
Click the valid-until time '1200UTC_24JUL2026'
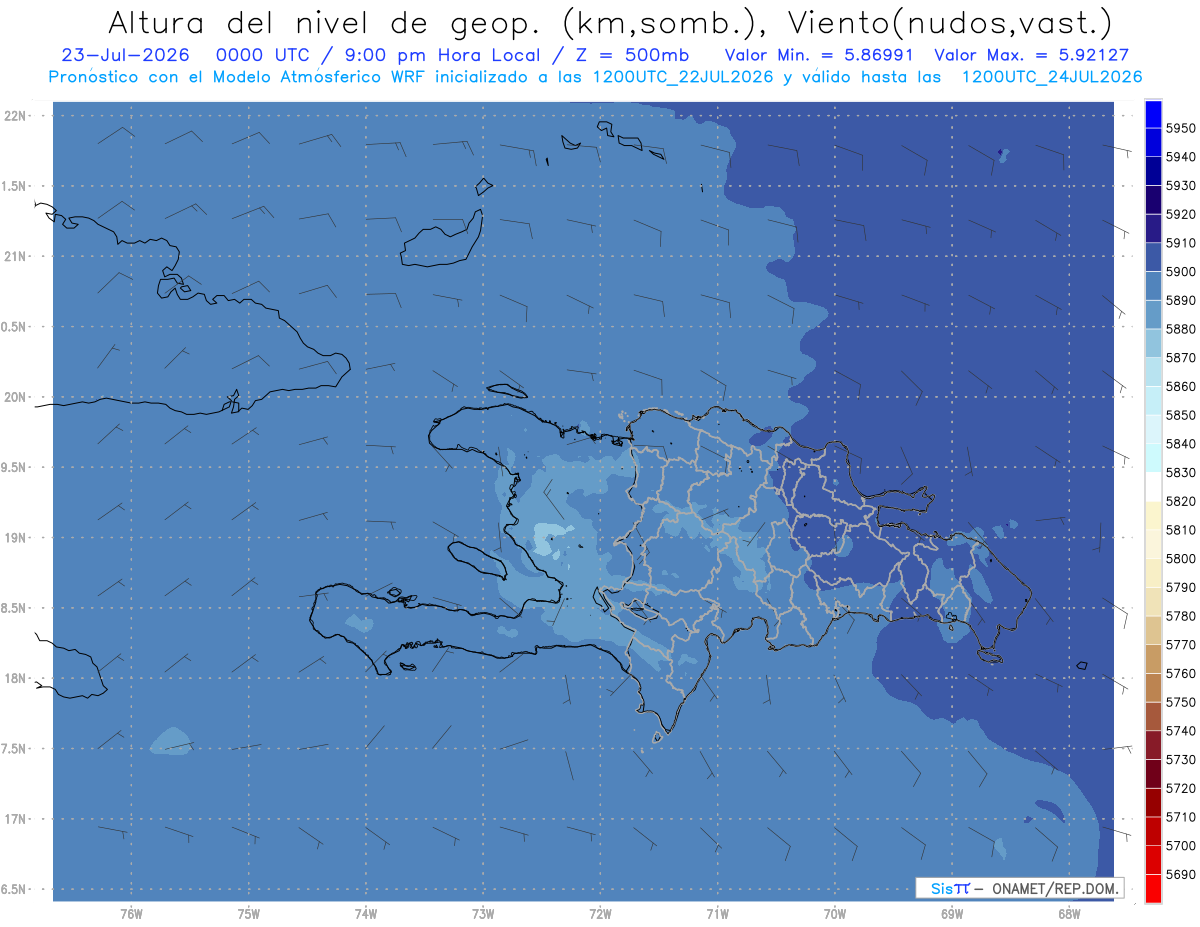point(1051,77)
